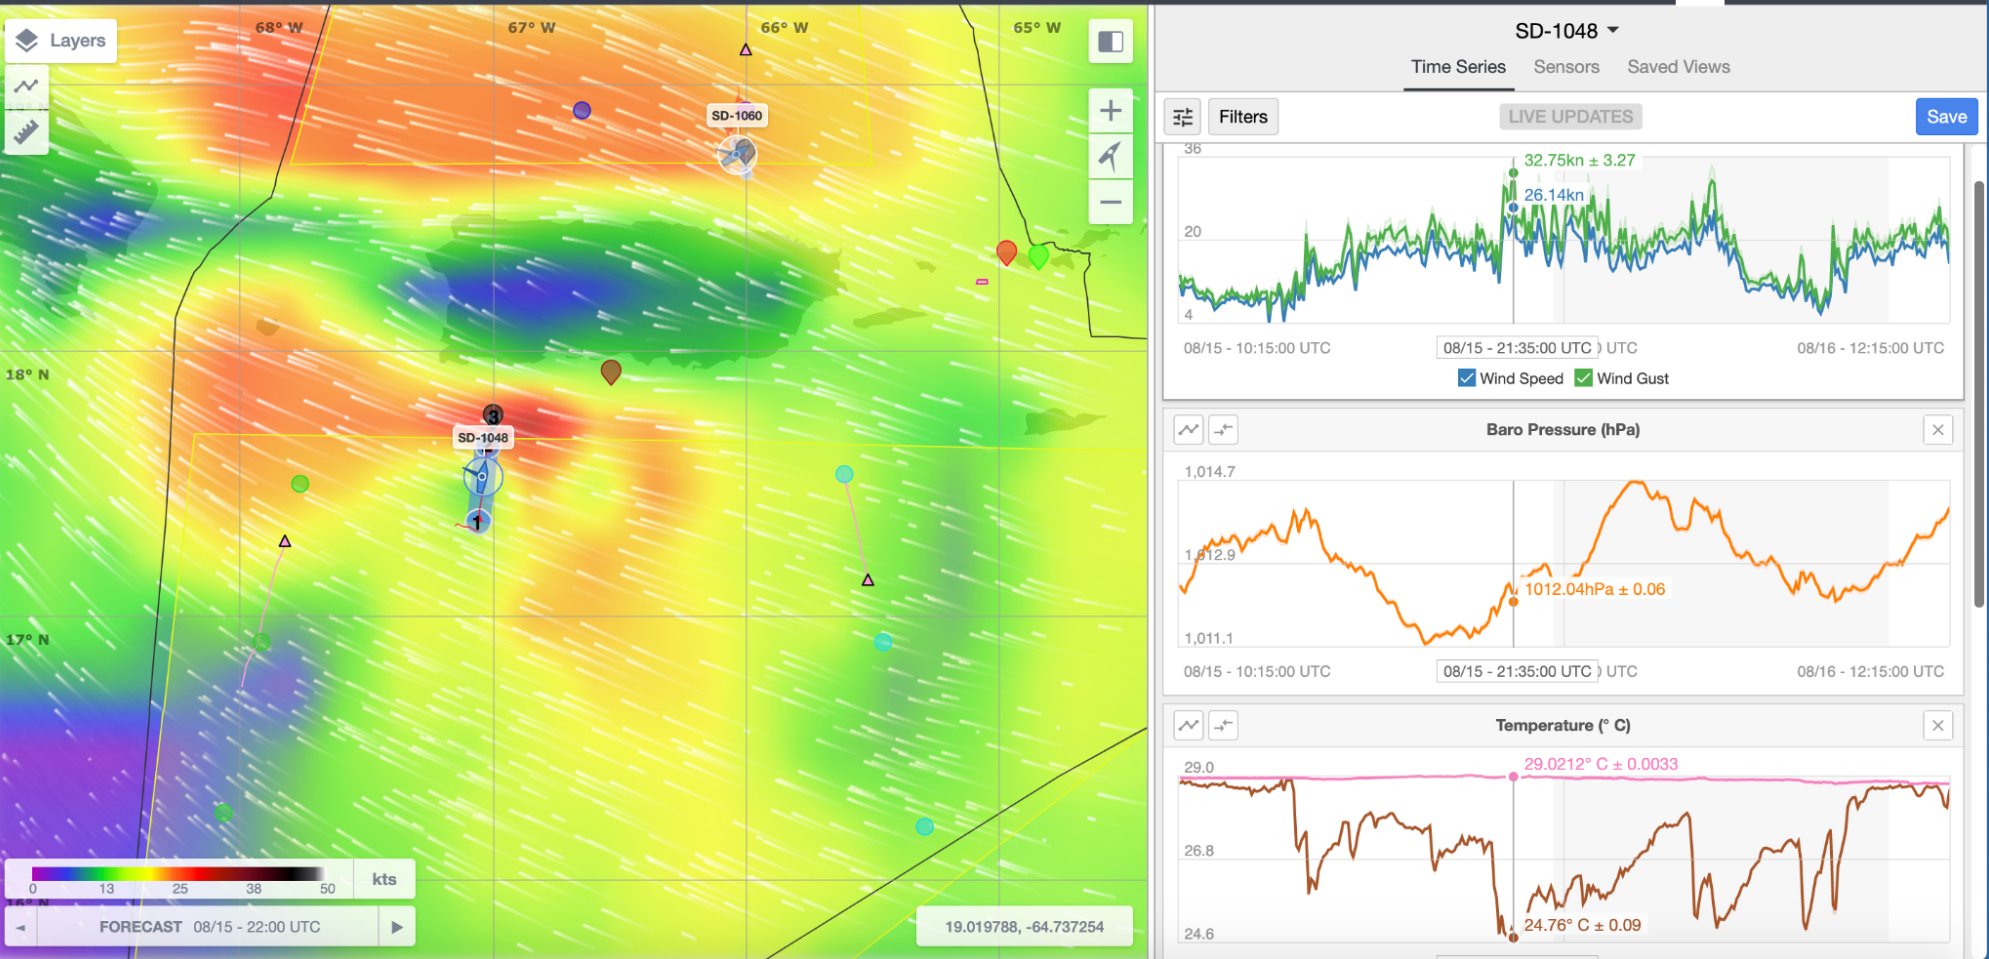Click waypoint number 3 marker

[x=493, y=415]
